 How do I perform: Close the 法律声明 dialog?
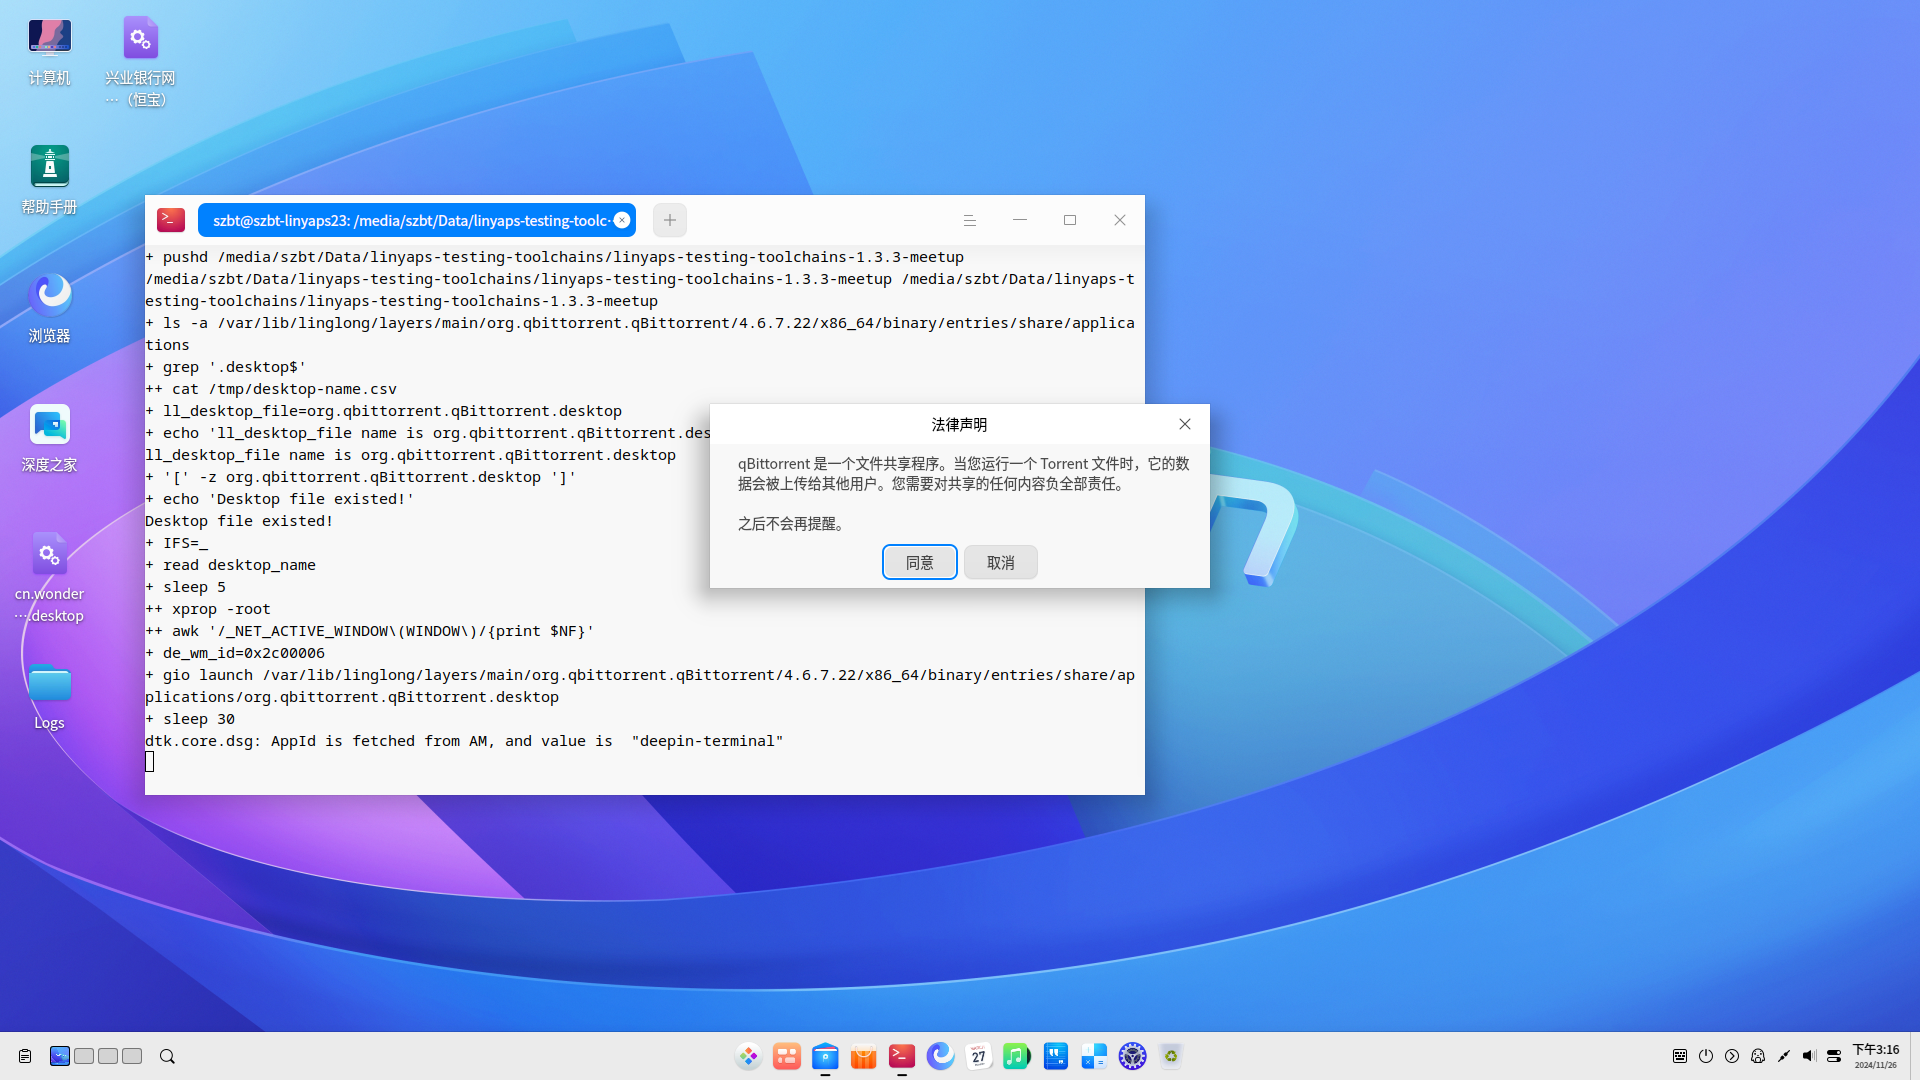(1185, 424)
